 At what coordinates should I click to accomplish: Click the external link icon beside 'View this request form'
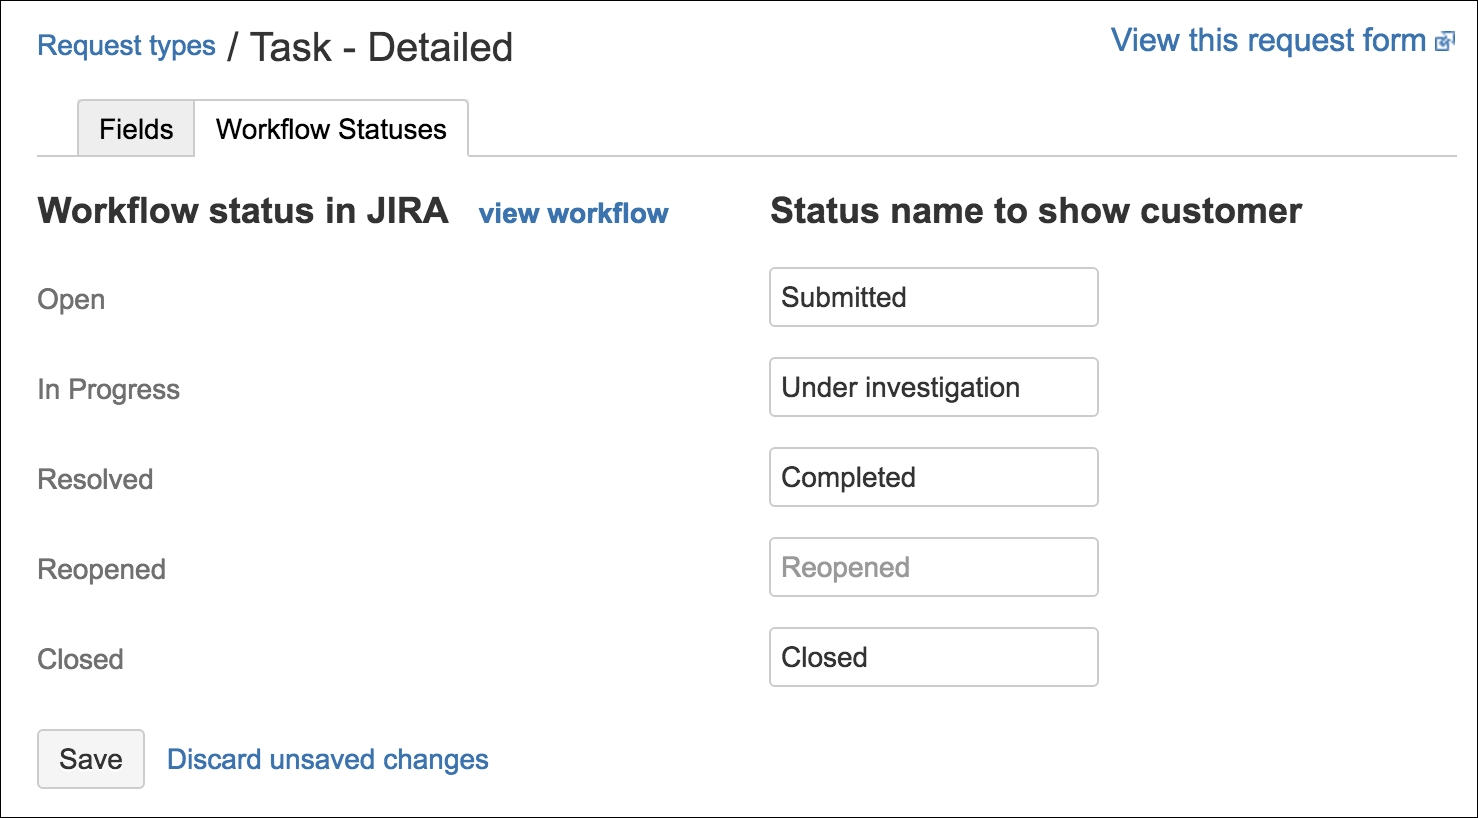1447,41
